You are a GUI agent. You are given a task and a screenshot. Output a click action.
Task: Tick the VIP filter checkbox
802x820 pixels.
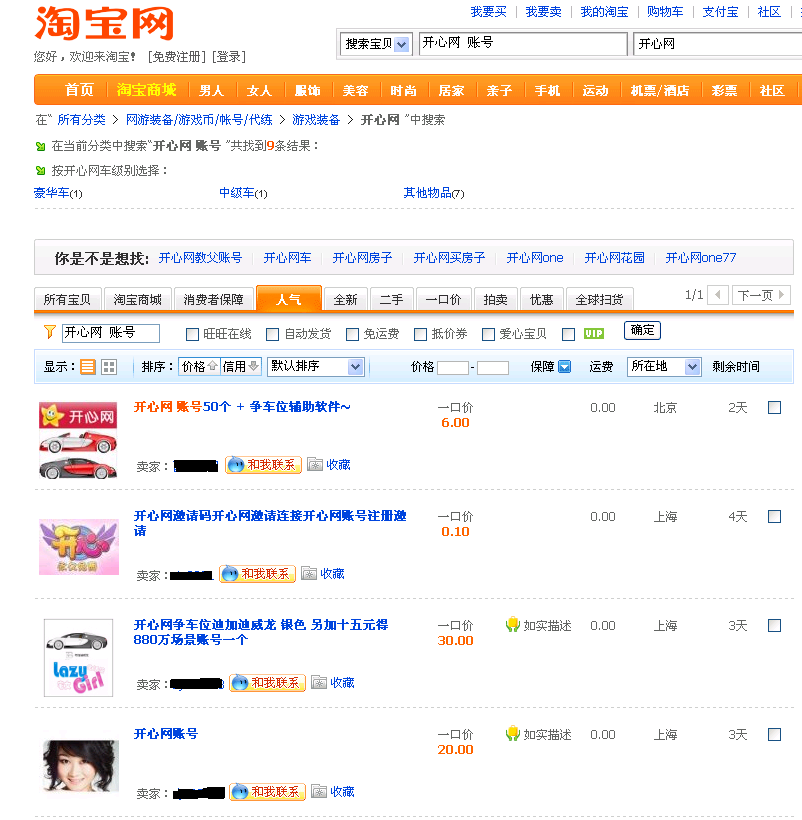tap(568, 334)
